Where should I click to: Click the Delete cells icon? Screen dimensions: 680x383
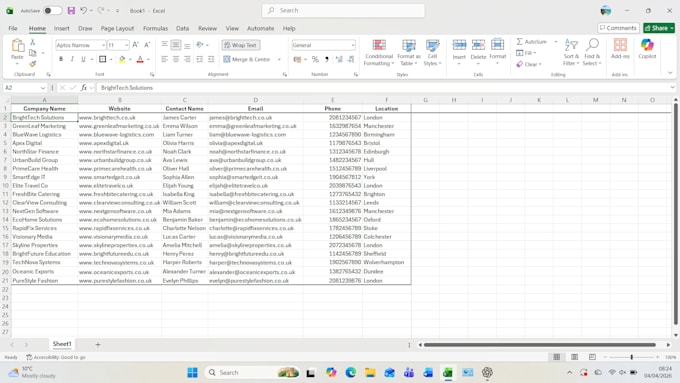(478, 45)
